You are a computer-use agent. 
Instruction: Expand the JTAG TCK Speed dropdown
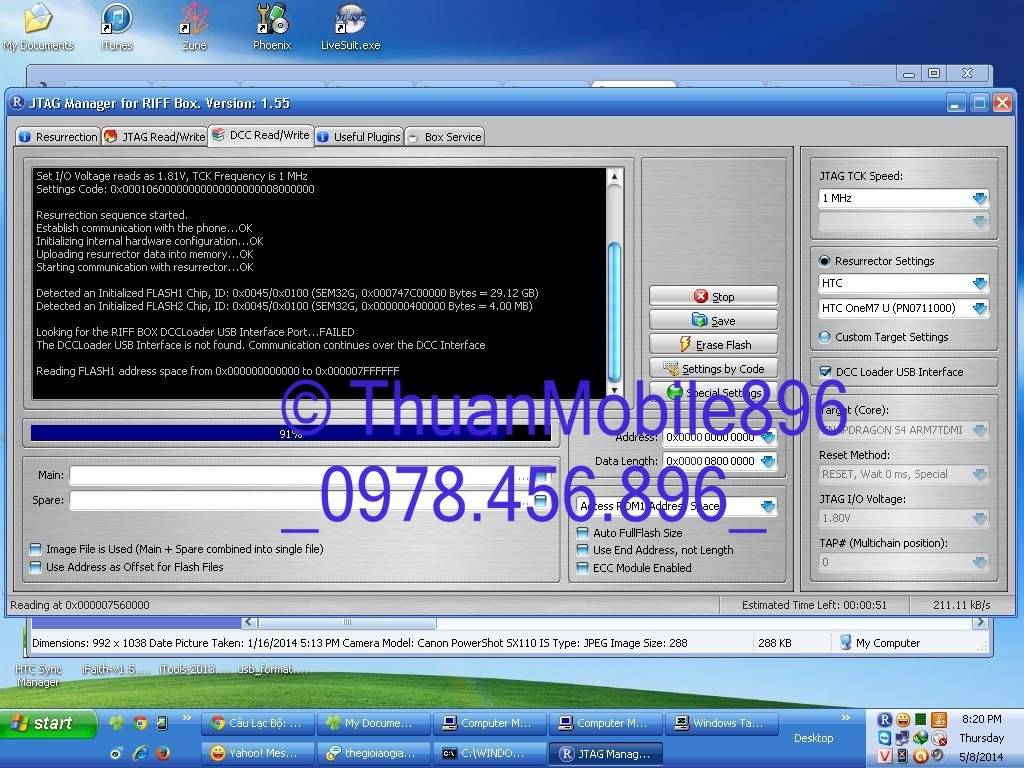(x=979, y=198)
